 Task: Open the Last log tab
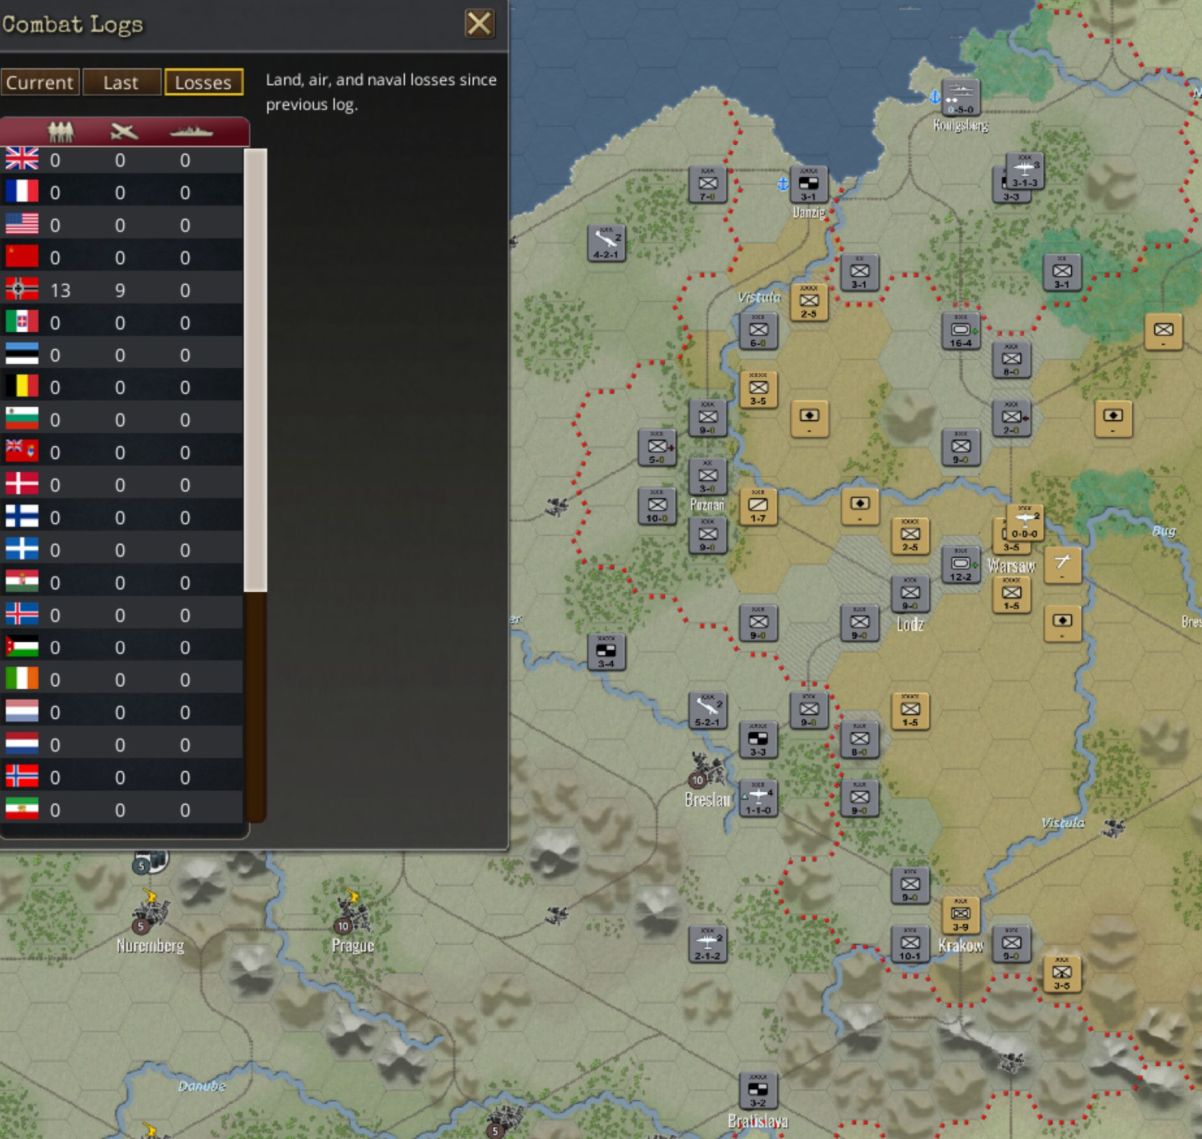click(121, 83)
